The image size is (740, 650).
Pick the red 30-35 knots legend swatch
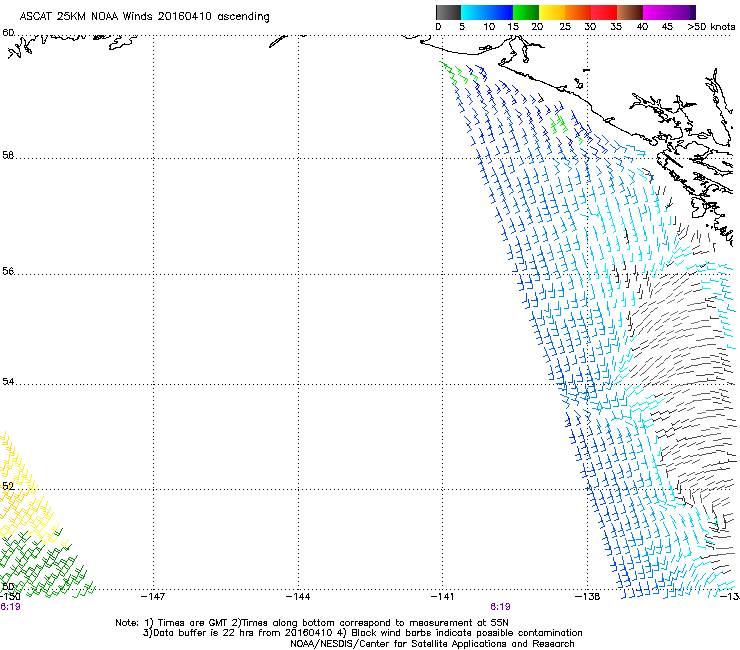pos(604,12)
